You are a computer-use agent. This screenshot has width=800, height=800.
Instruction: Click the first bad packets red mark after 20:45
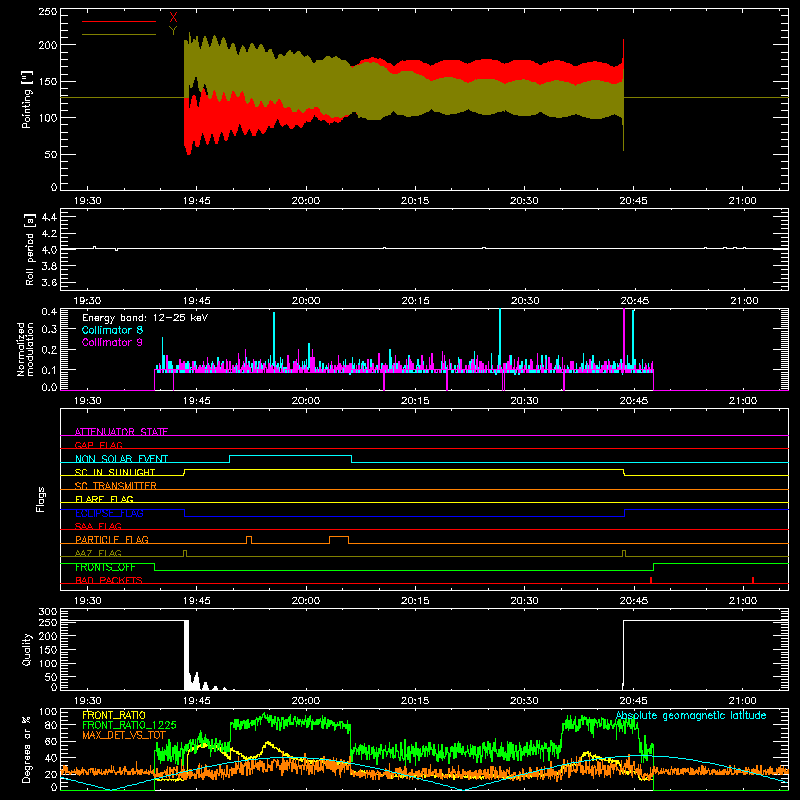pyautogui.click(x=651, y=580)
